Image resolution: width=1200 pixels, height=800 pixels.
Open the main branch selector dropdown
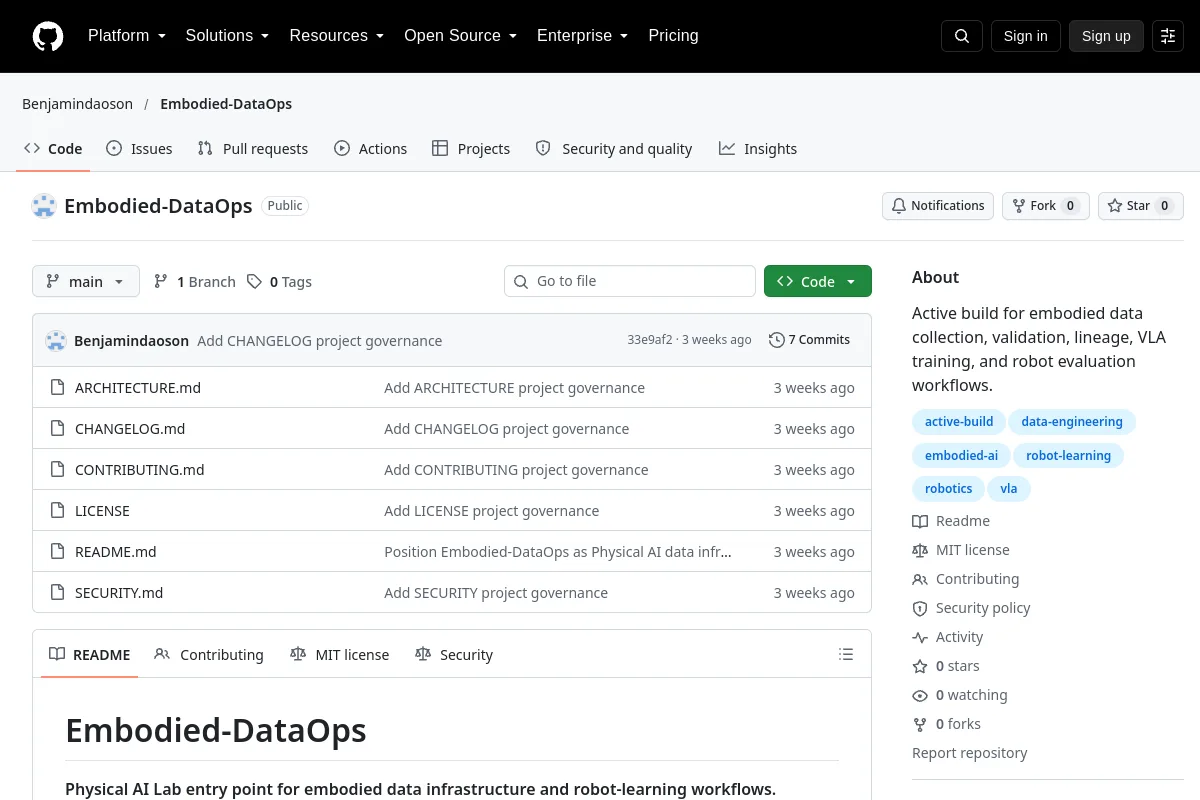(86, 282)
